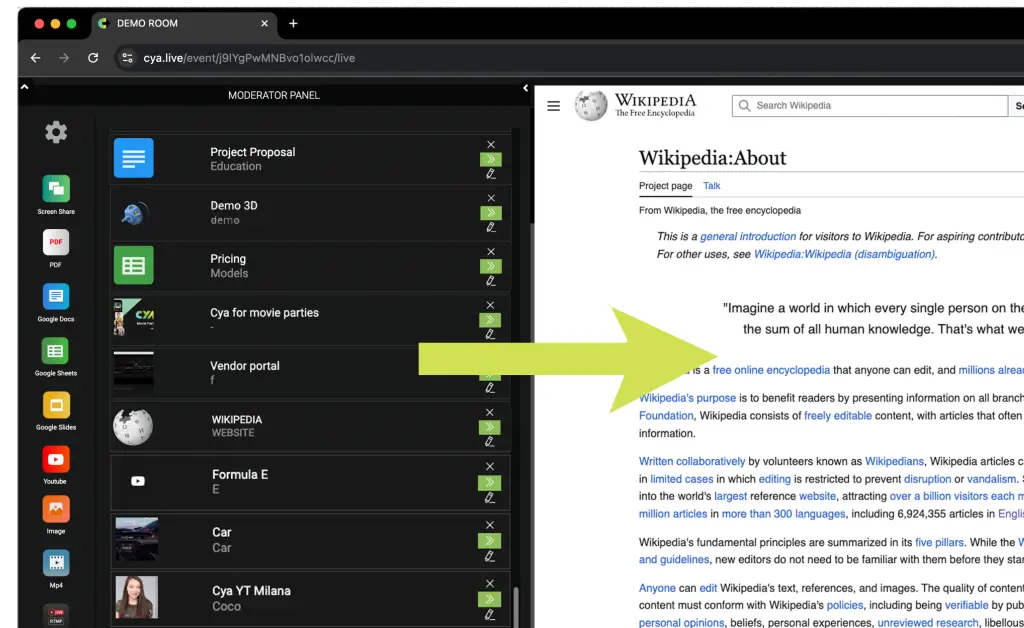Edit the WIKIPEDIA website item with the pencil
Screen dimensions: 1024x628
(490, 441)
